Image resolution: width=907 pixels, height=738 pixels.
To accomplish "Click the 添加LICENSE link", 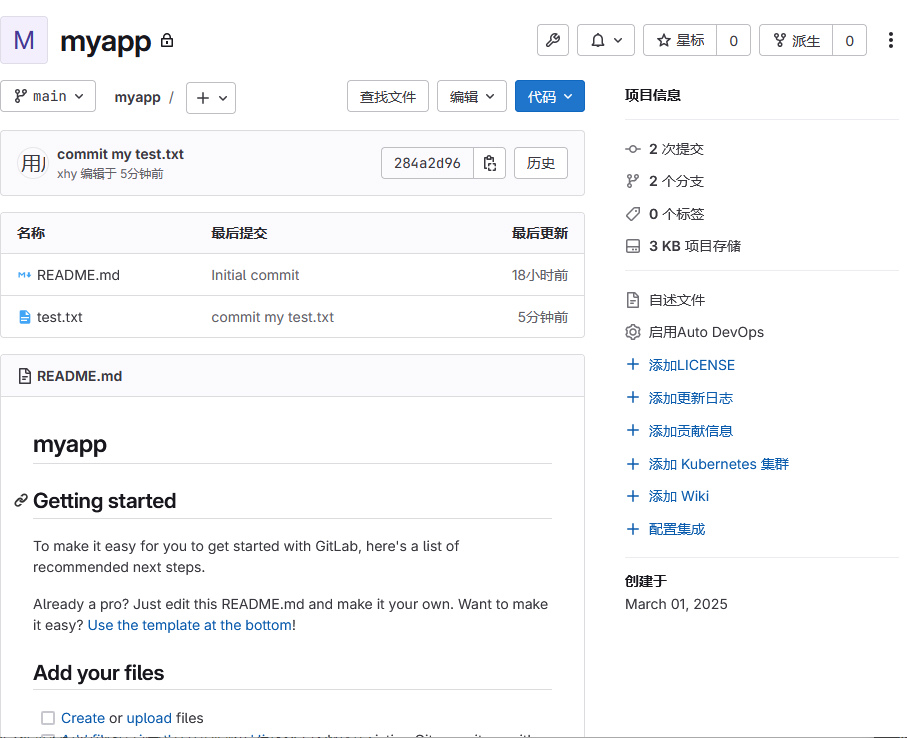I will click(x=691, y=365).
